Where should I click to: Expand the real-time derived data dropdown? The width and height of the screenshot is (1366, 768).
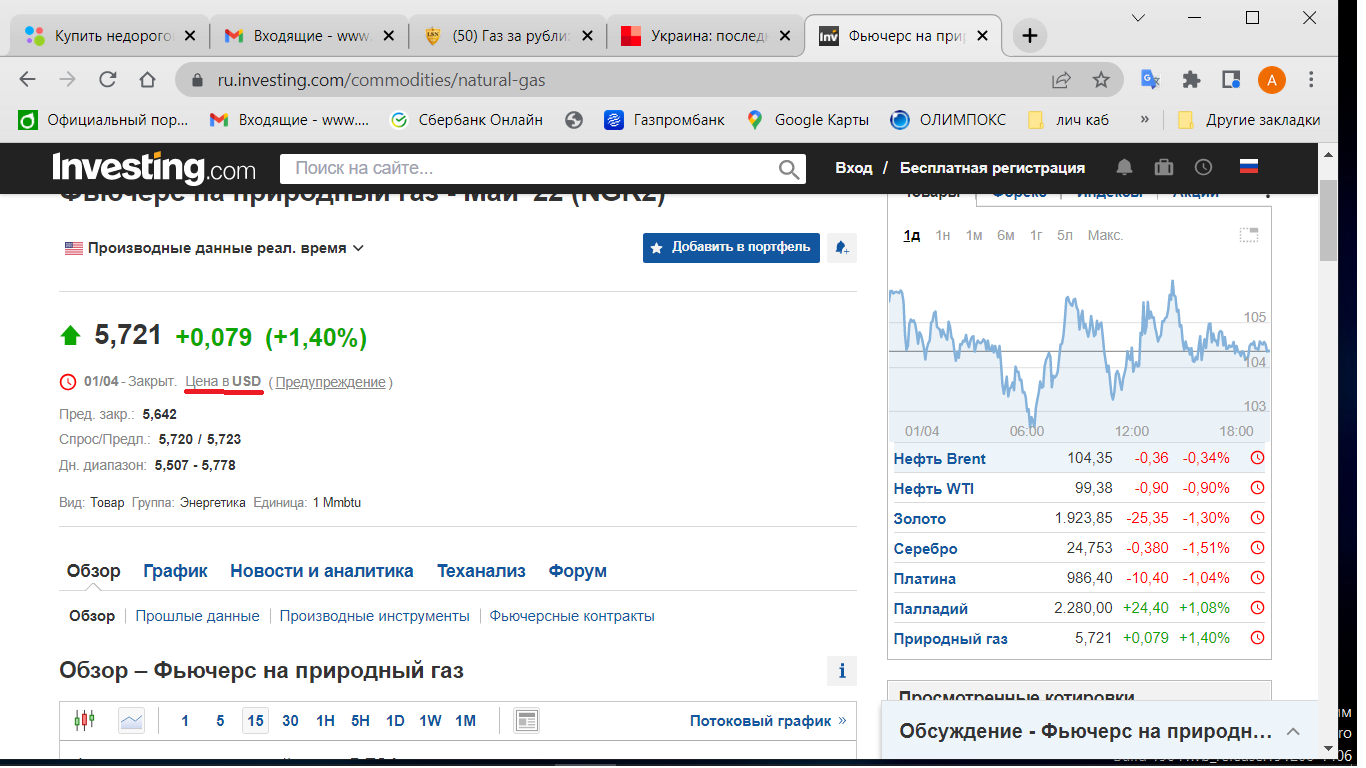215,248
